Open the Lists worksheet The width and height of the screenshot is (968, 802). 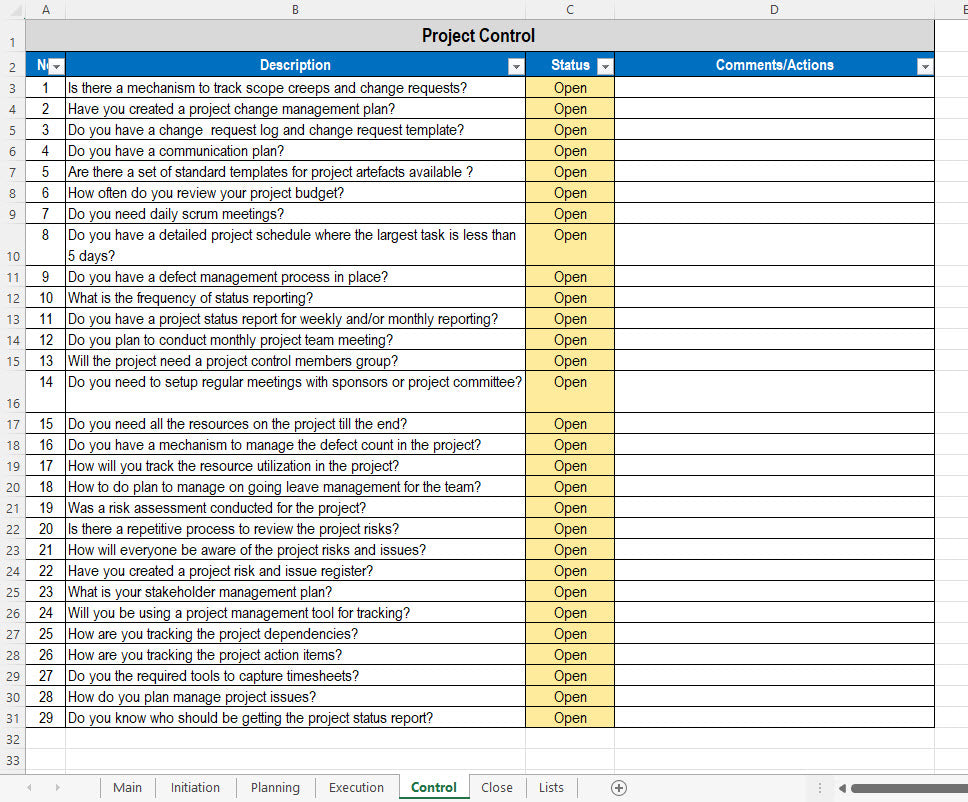point(551,787)
